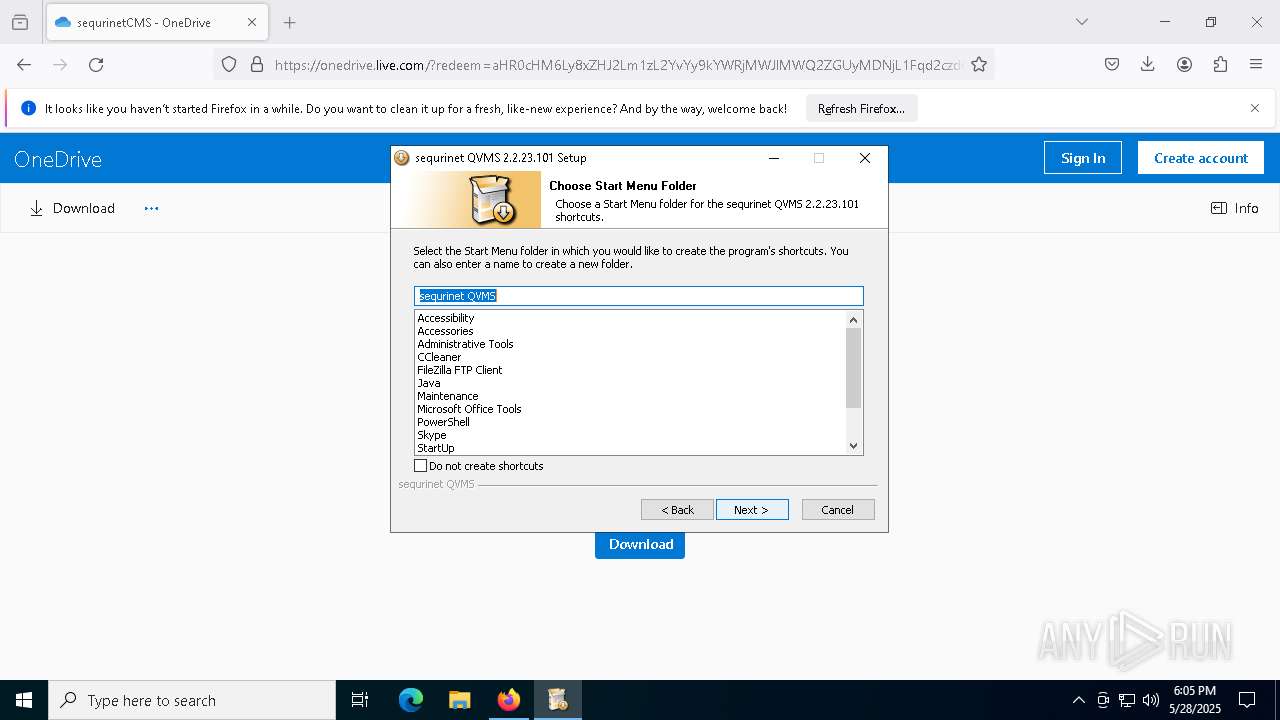Image resolution: width=1280 pixels, height=720 pixels.
Task: Open the volume tray icon
Action: [x=1151, y=700]
